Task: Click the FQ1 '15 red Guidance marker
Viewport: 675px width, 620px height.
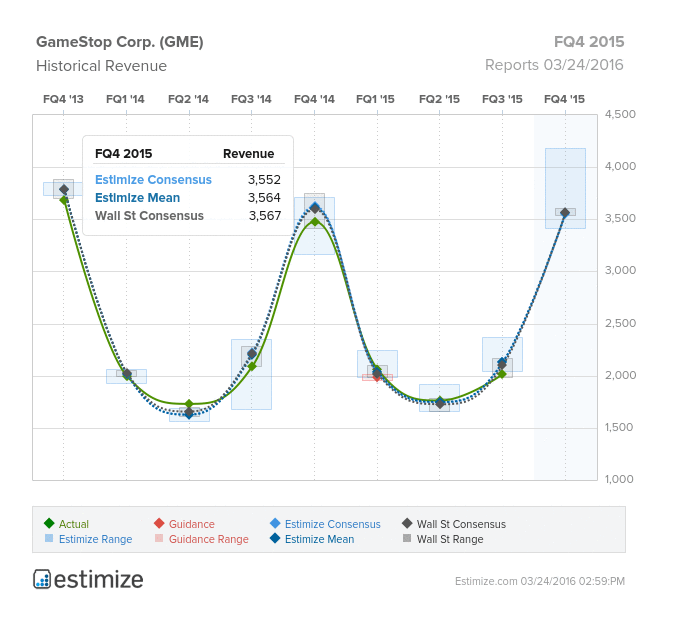Action: (x=378, y=377)
